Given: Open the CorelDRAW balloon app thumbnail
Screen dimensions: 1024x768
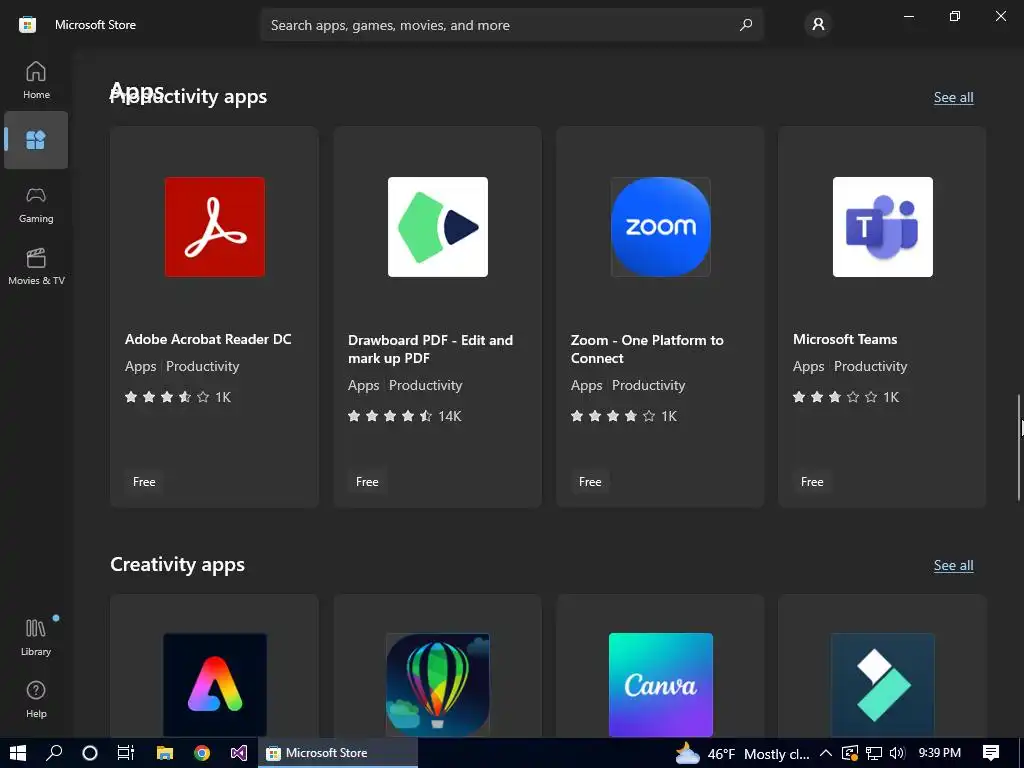Looking at the screenshot, I should [438, 684].
